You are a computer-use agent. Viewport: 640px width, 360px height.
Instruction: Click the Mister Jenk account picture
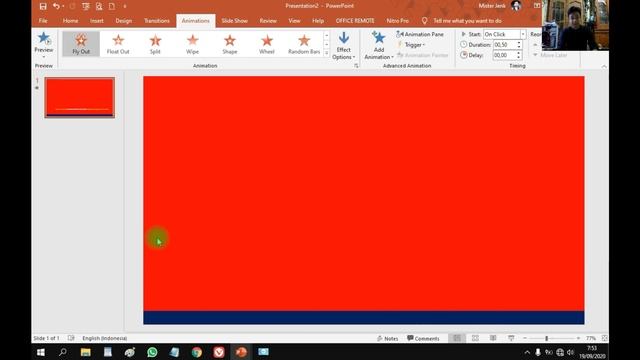pos(516,6)
